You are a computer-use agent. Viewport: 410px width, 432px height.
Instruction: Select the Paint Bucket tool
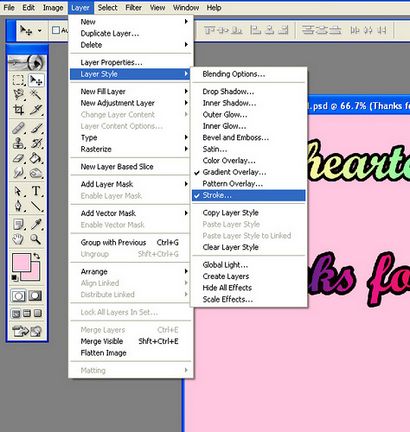[36, 158]
